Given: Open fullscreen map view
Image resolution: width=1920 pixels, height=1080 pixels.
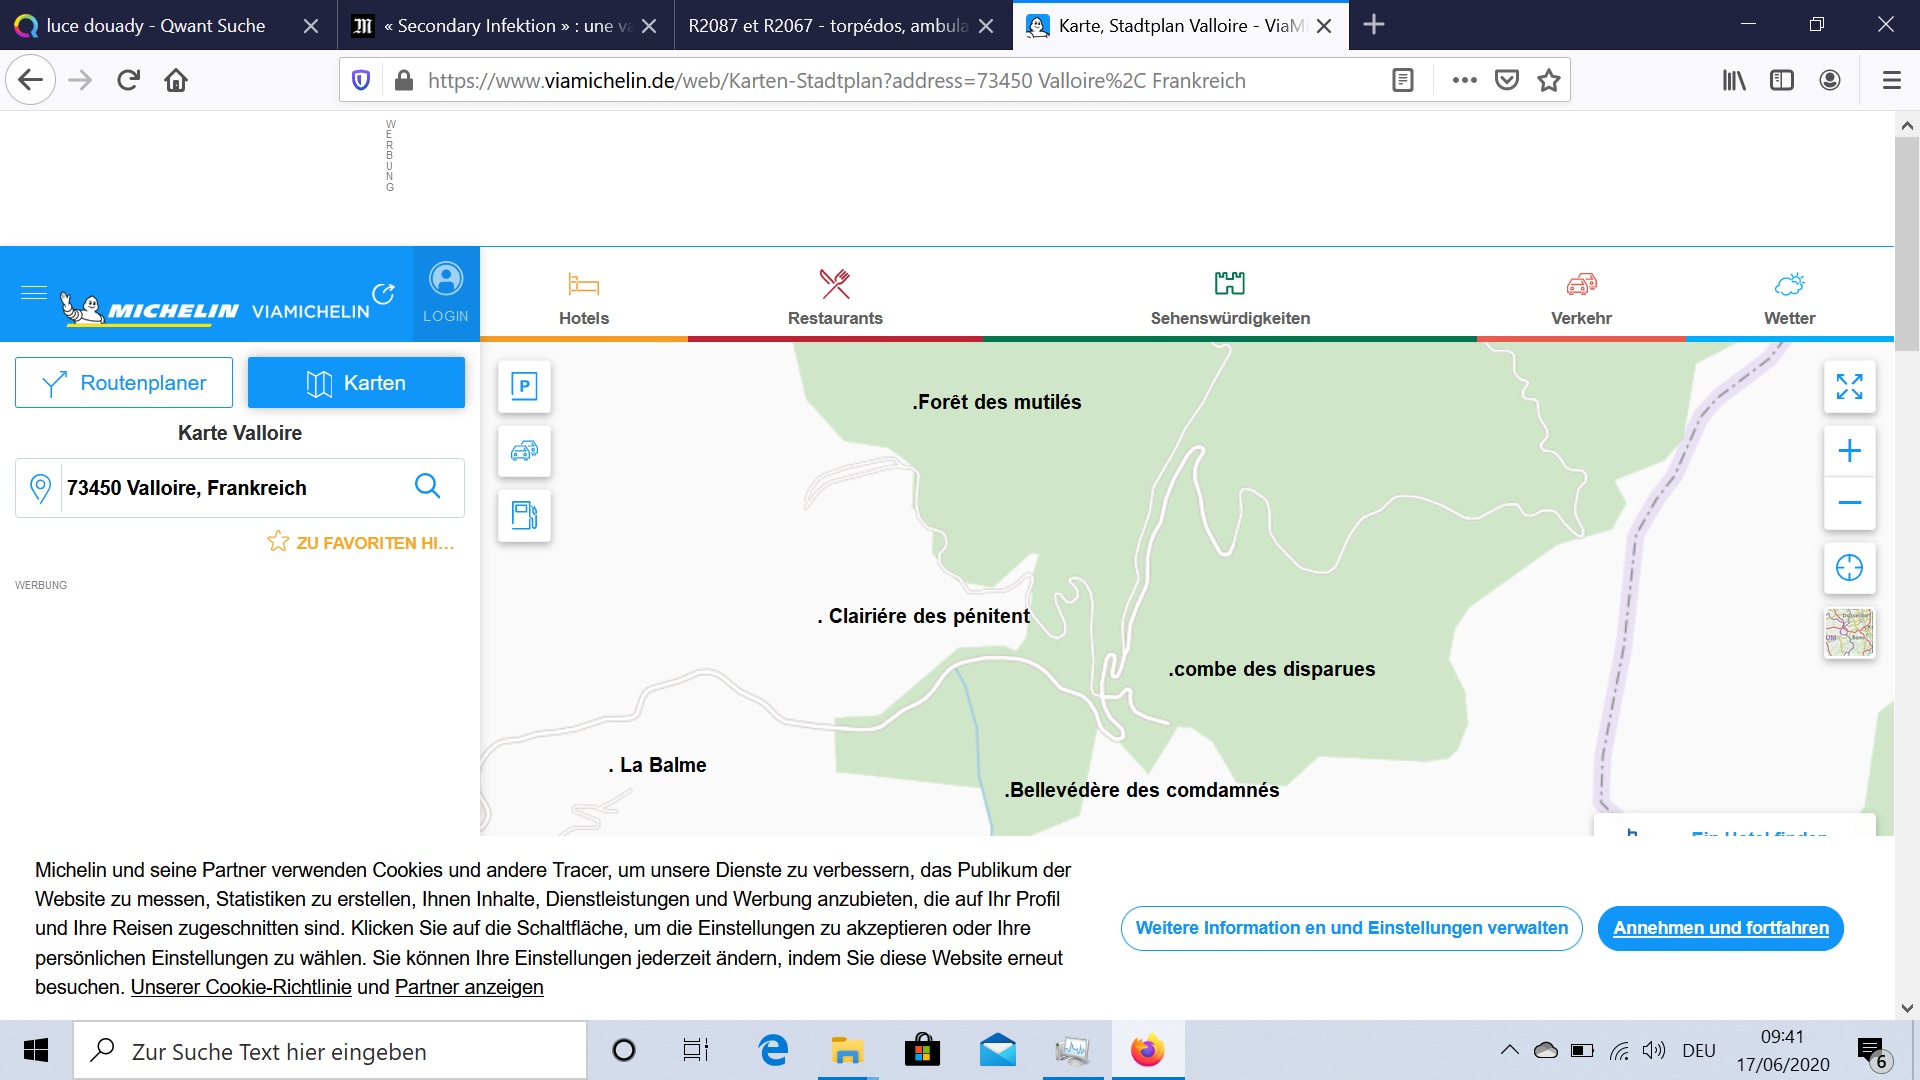Looking at the screenshot, I should (1849, 386).
